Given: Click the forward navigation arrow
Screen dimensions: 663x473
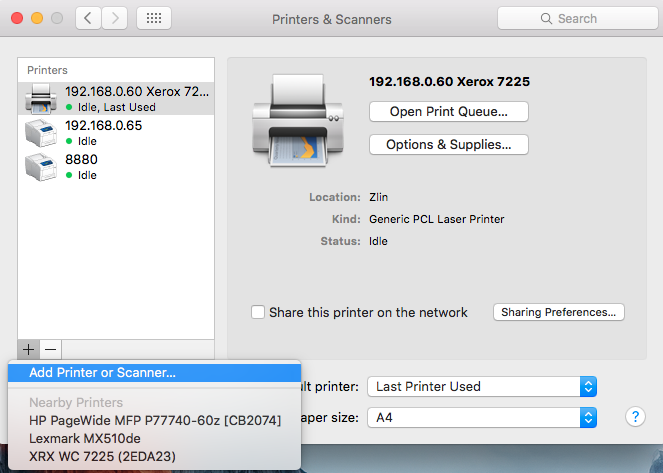Looking at the screenshot, I should 114,19.
